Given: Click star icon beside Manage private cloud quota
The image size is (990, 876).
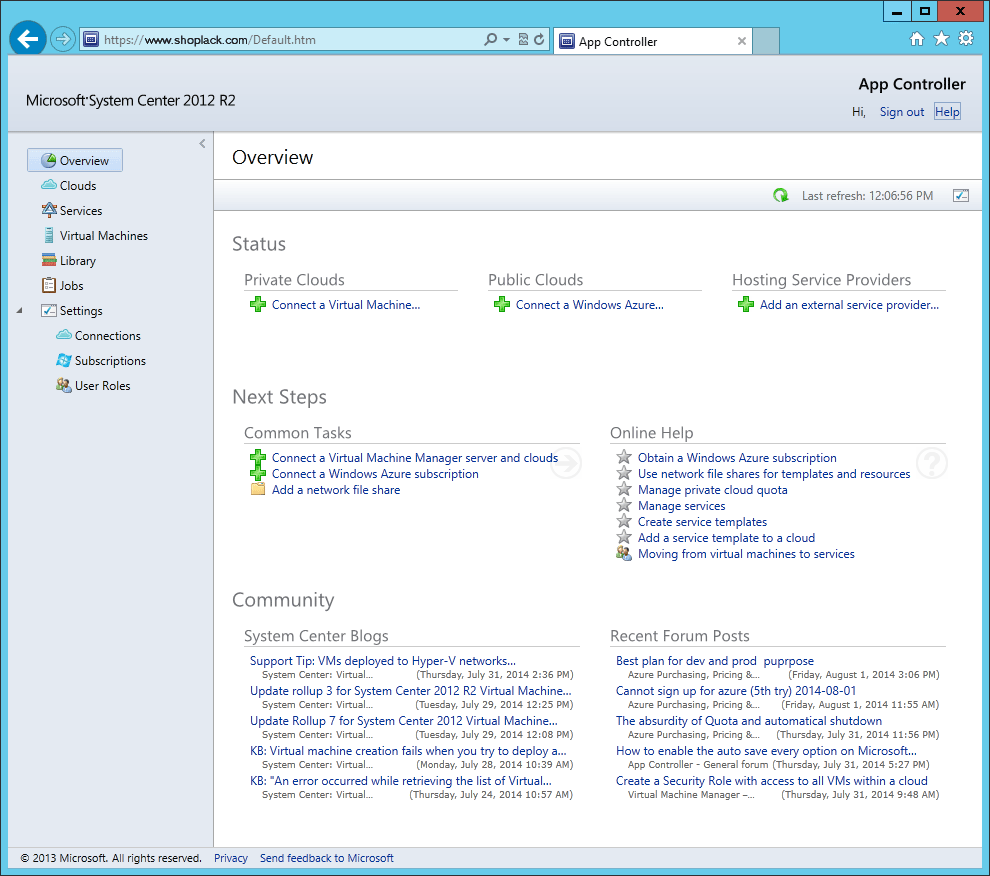Looking at the screenshot, I should coord(624,489).
